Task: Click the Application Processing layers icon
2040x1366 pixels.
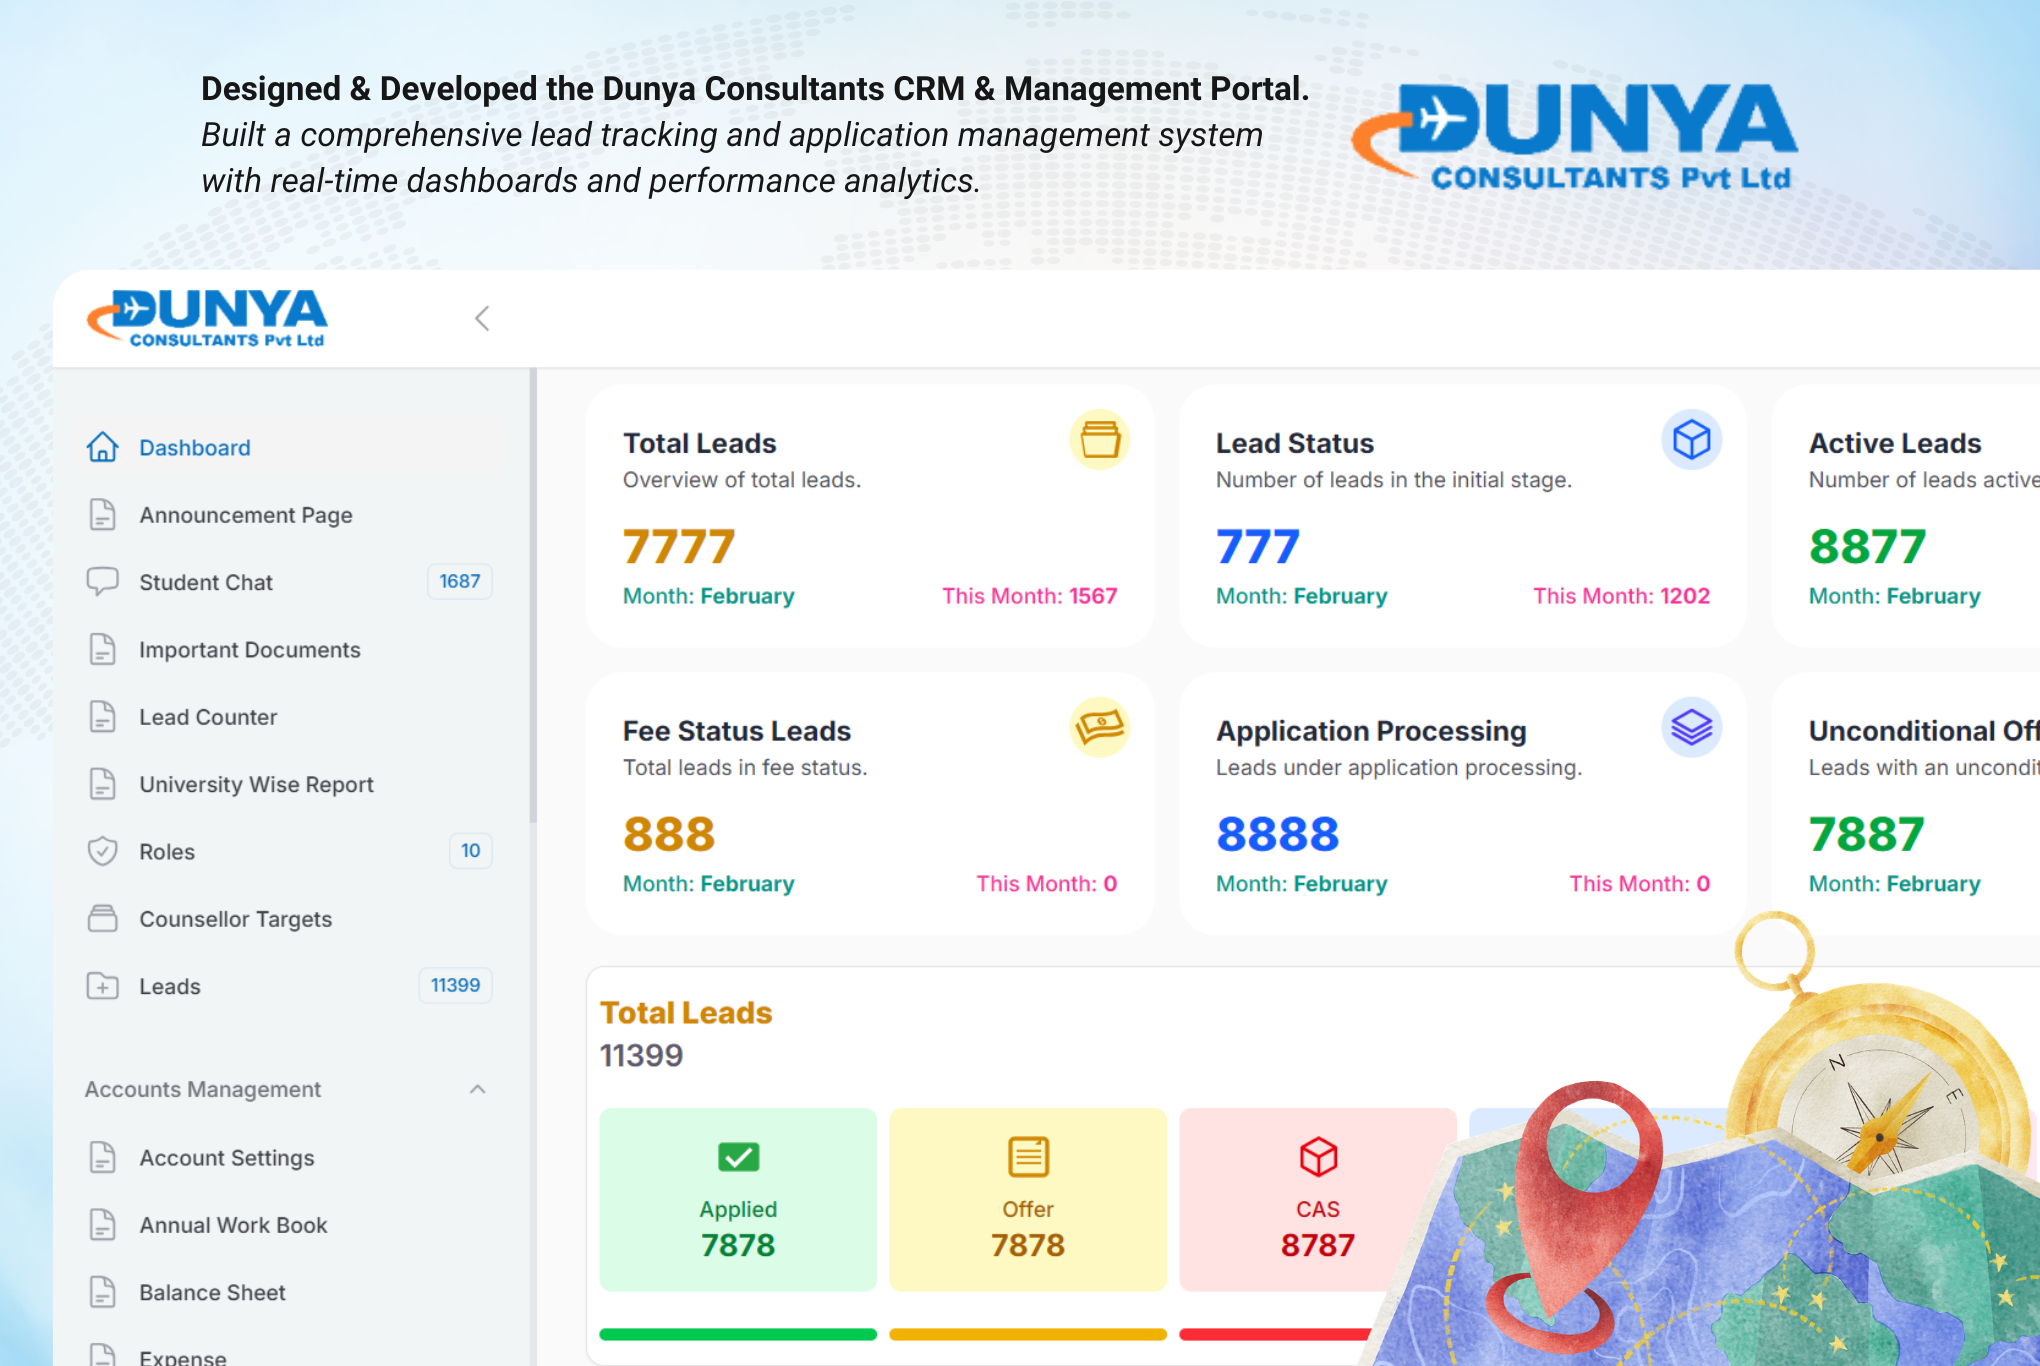Action: 1691,727
